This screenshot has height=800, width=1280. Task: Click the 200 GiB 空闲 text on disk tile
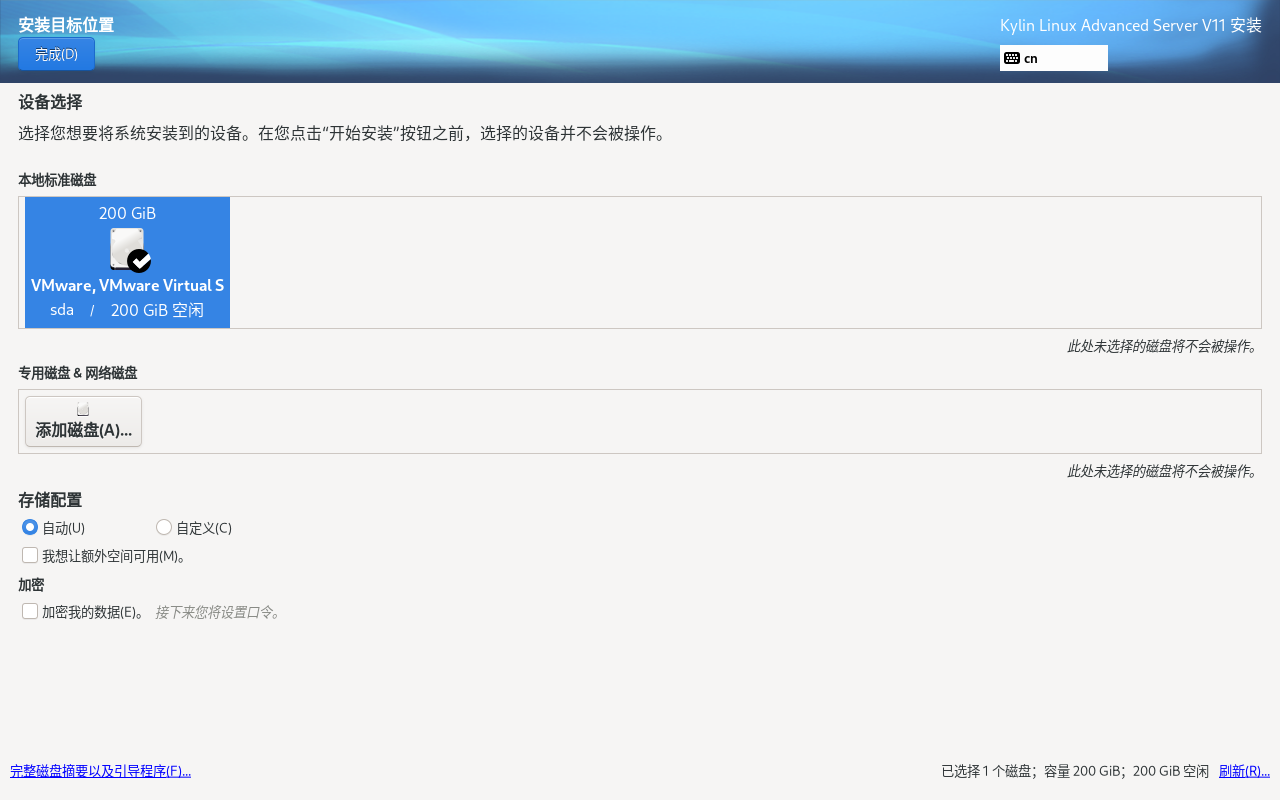coord(157,310)
